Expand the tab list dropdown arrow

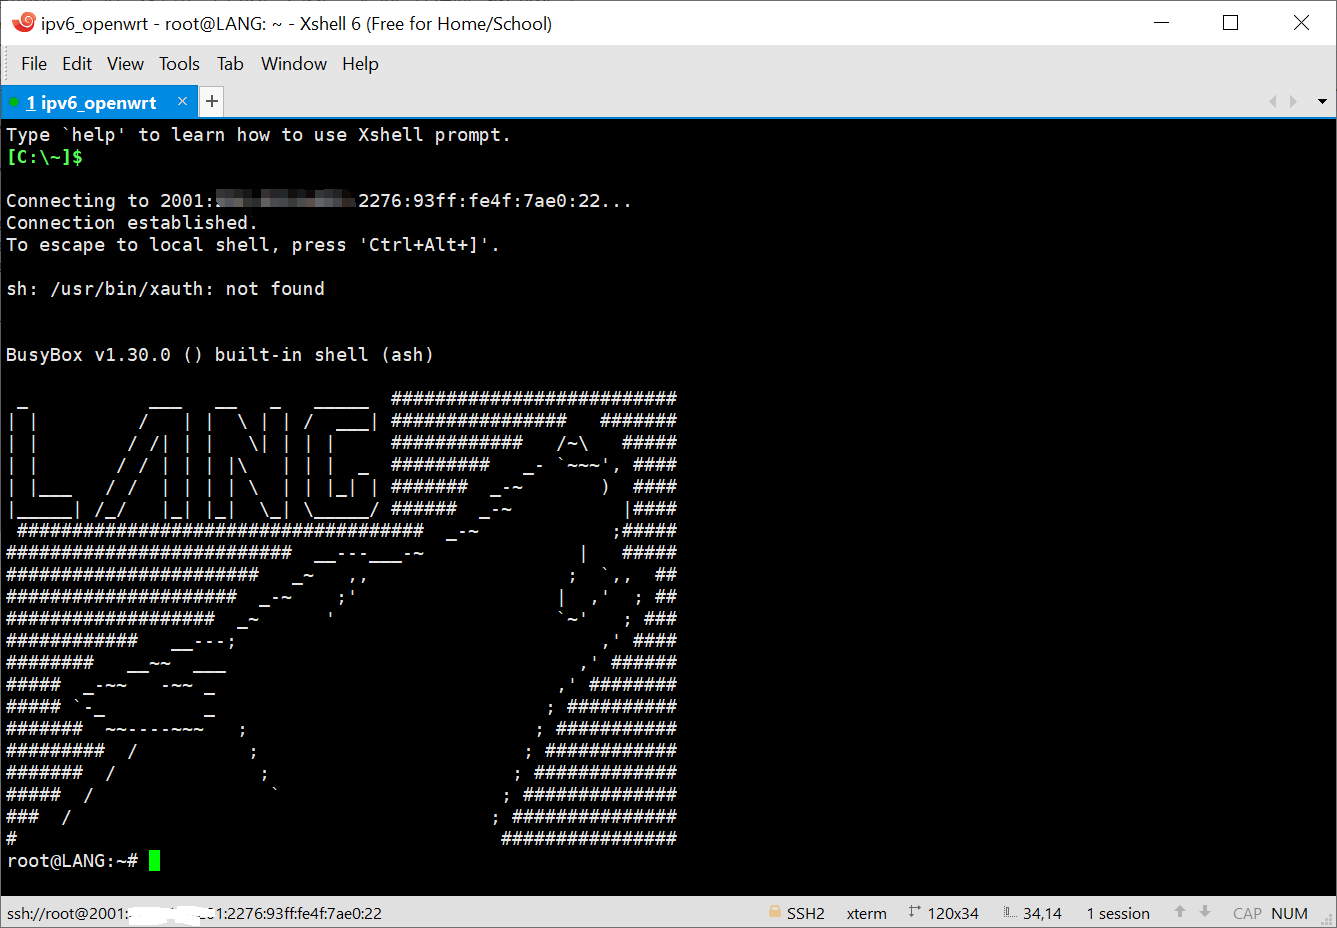click(x=1321, y=102)
